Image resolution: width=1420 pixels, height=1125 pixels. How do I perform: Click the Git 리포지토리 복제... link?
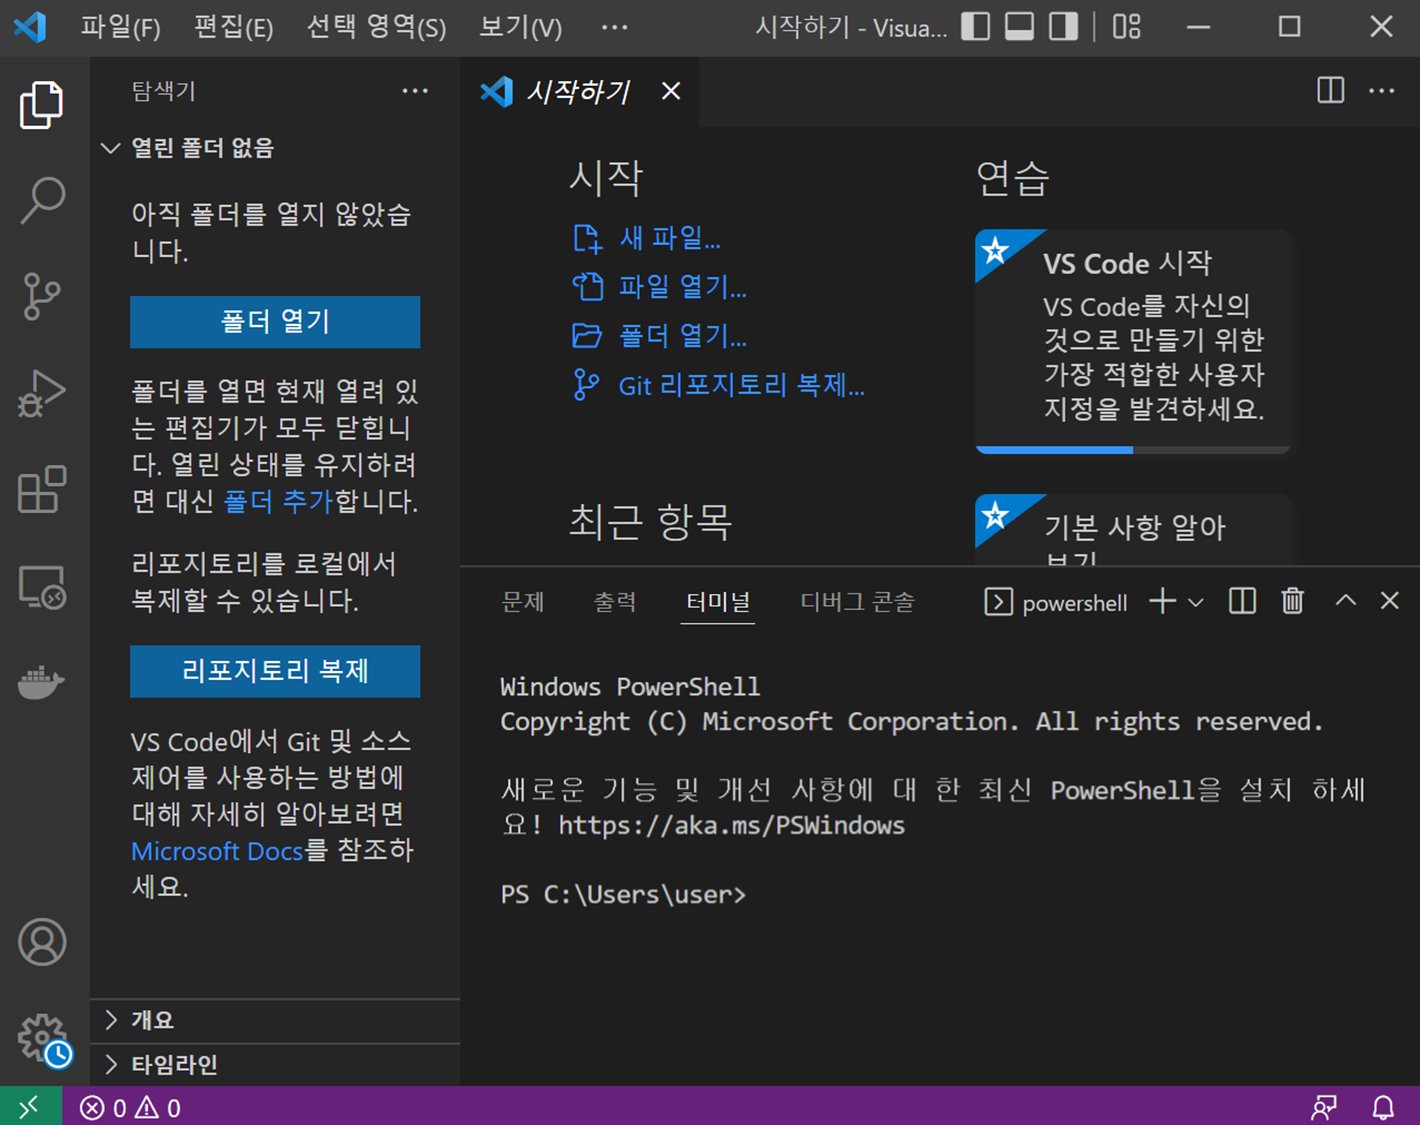point(740,386)
